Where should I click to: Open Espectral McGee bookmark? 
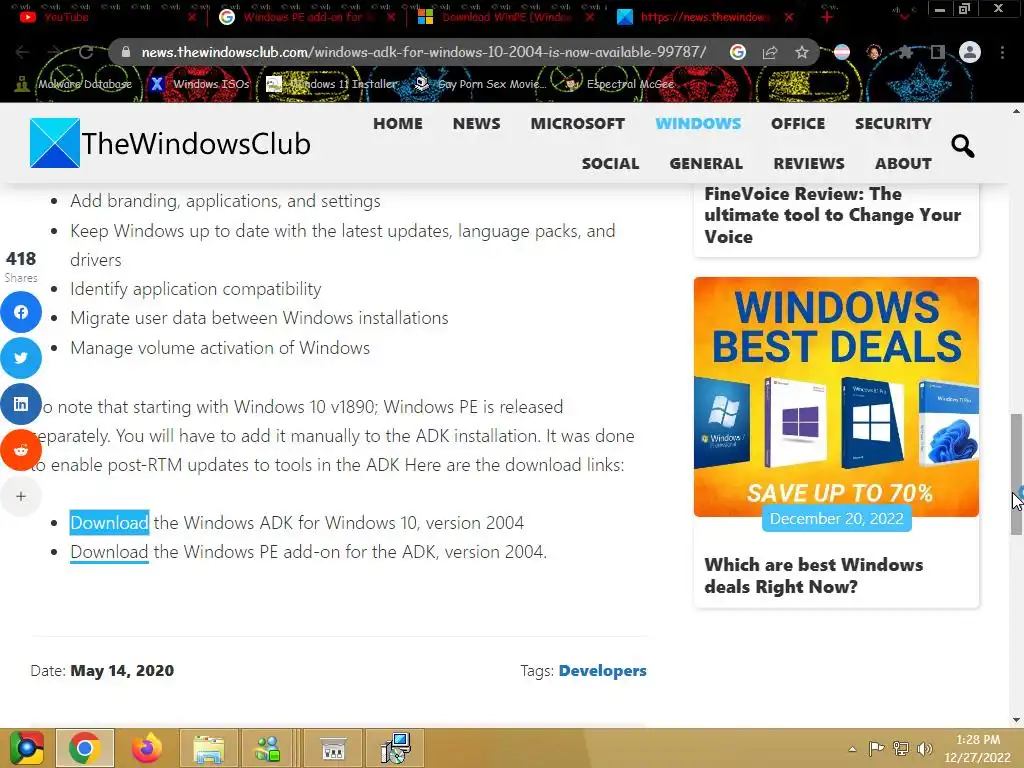tap(620, 84)
